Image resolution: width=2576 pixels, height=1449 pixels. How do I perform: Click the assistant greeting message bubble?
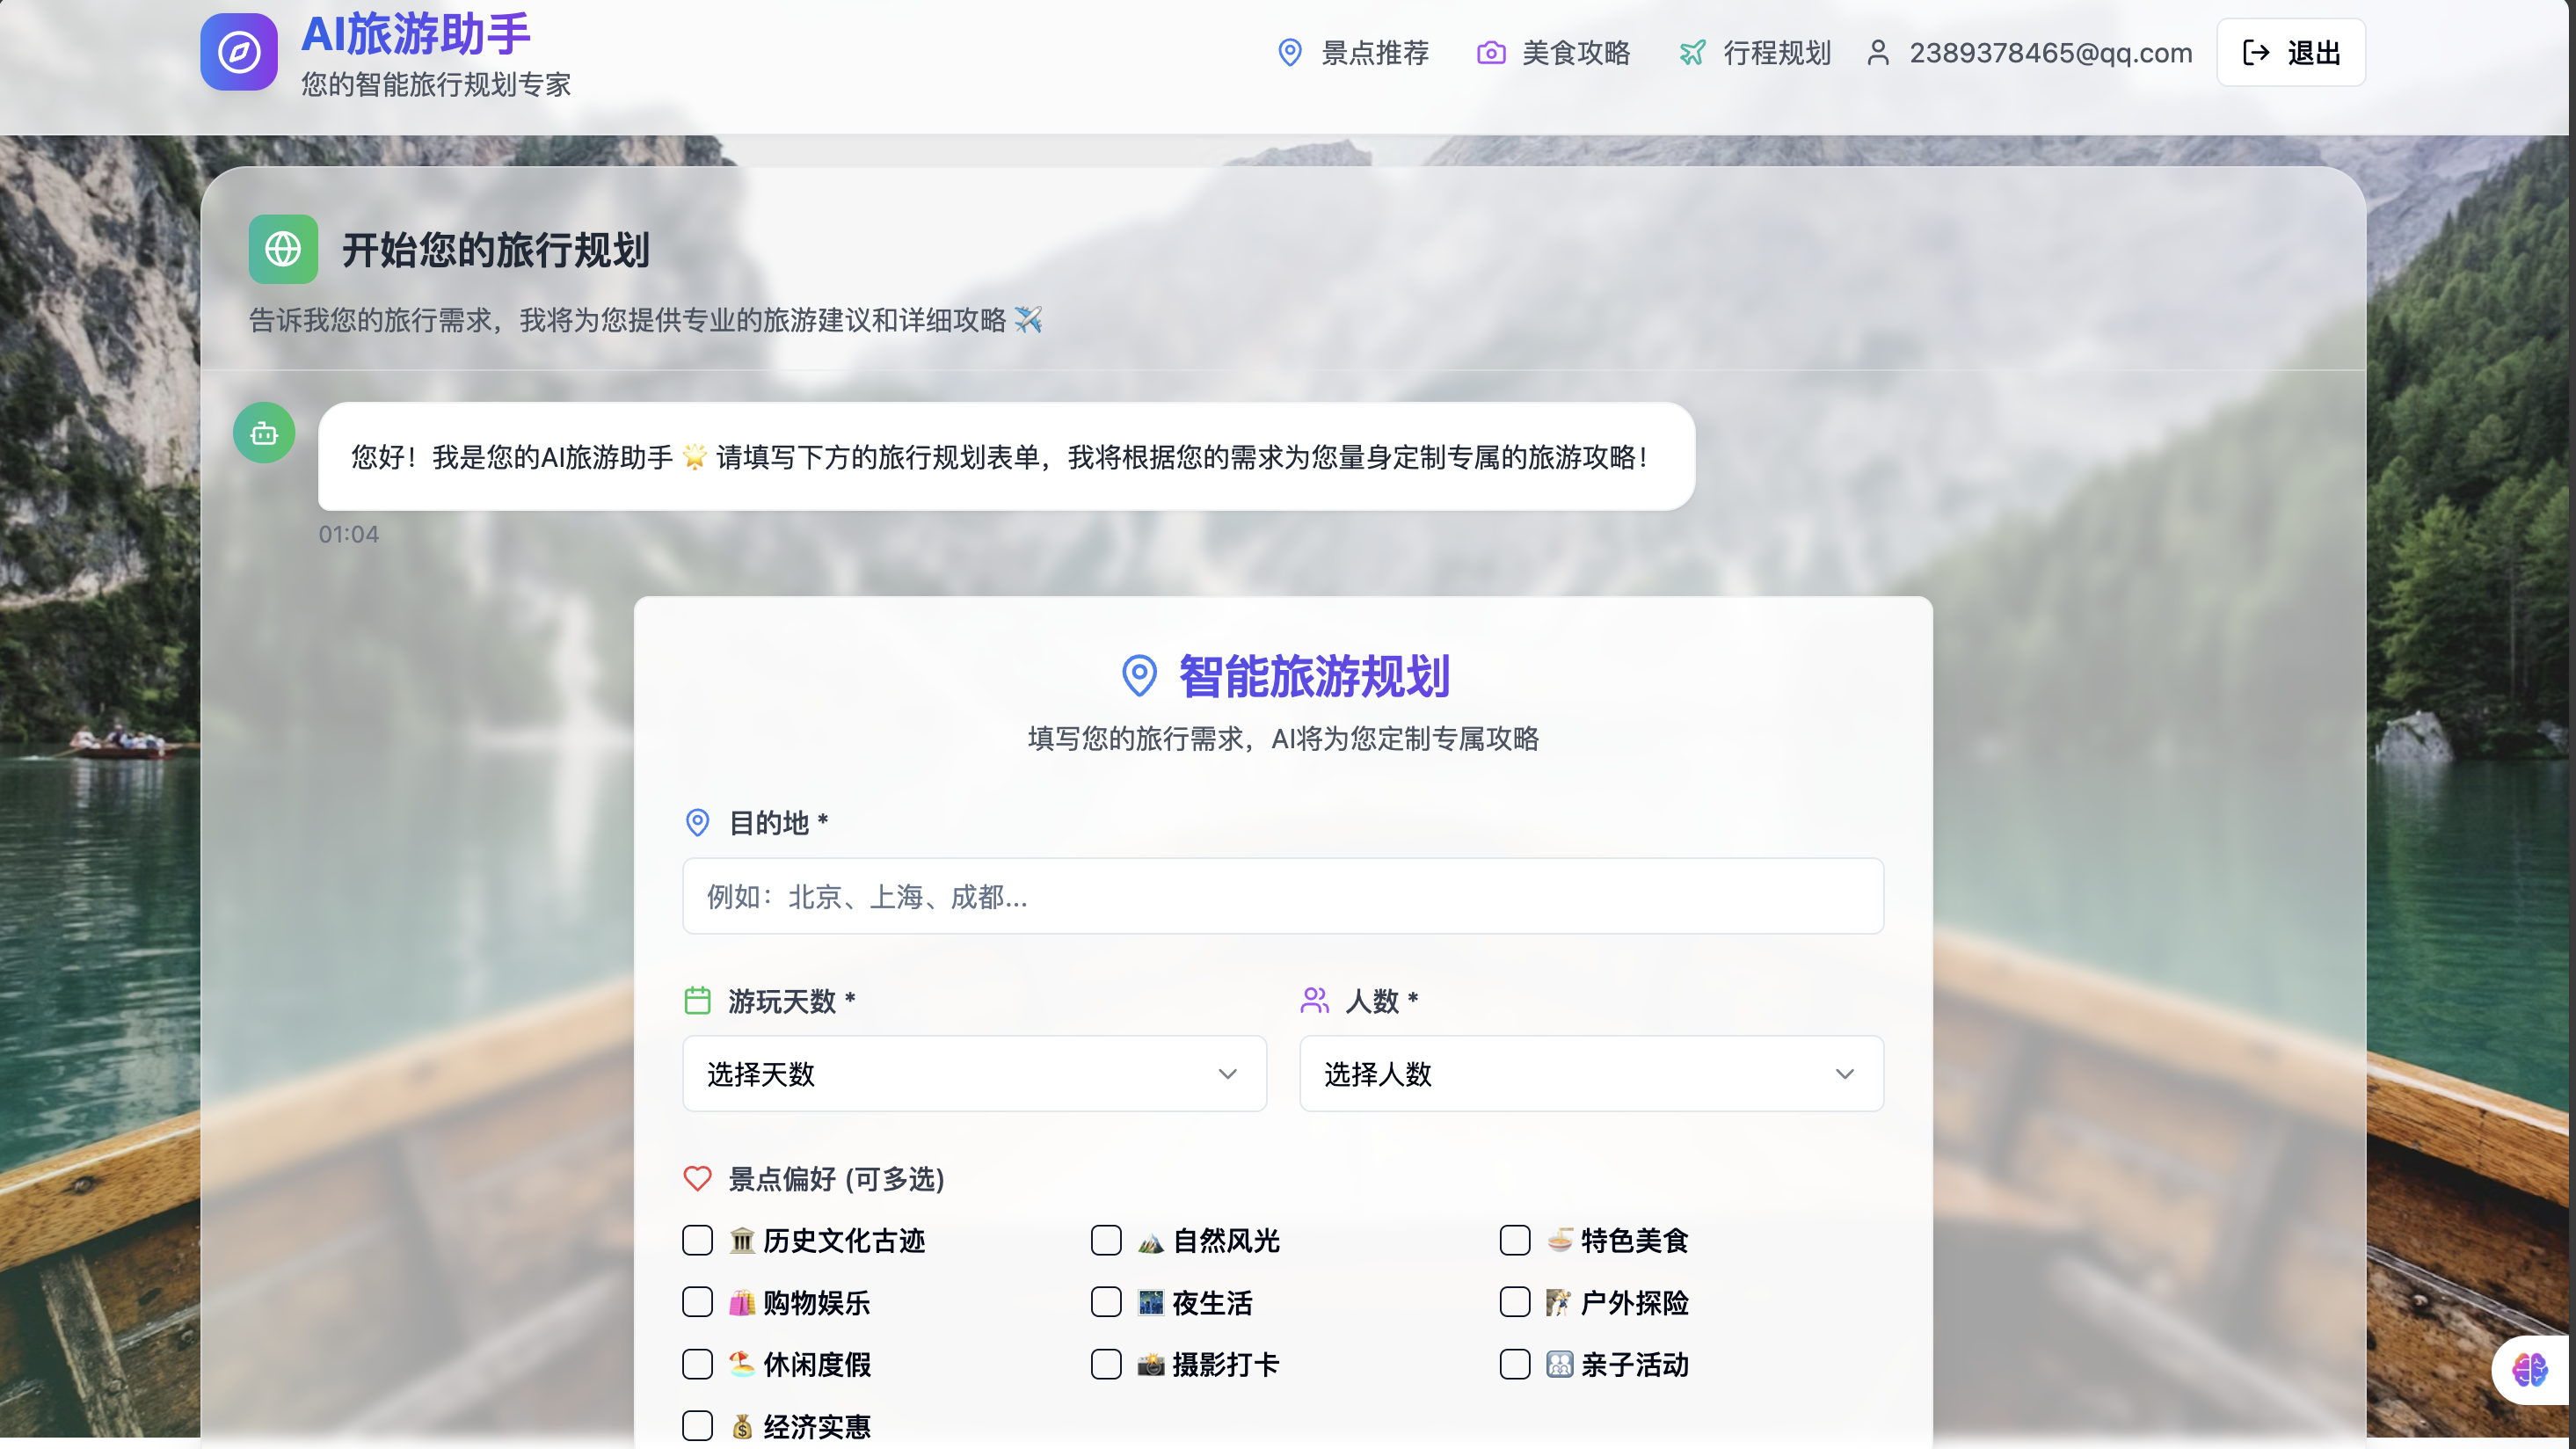coord(1006,457)
